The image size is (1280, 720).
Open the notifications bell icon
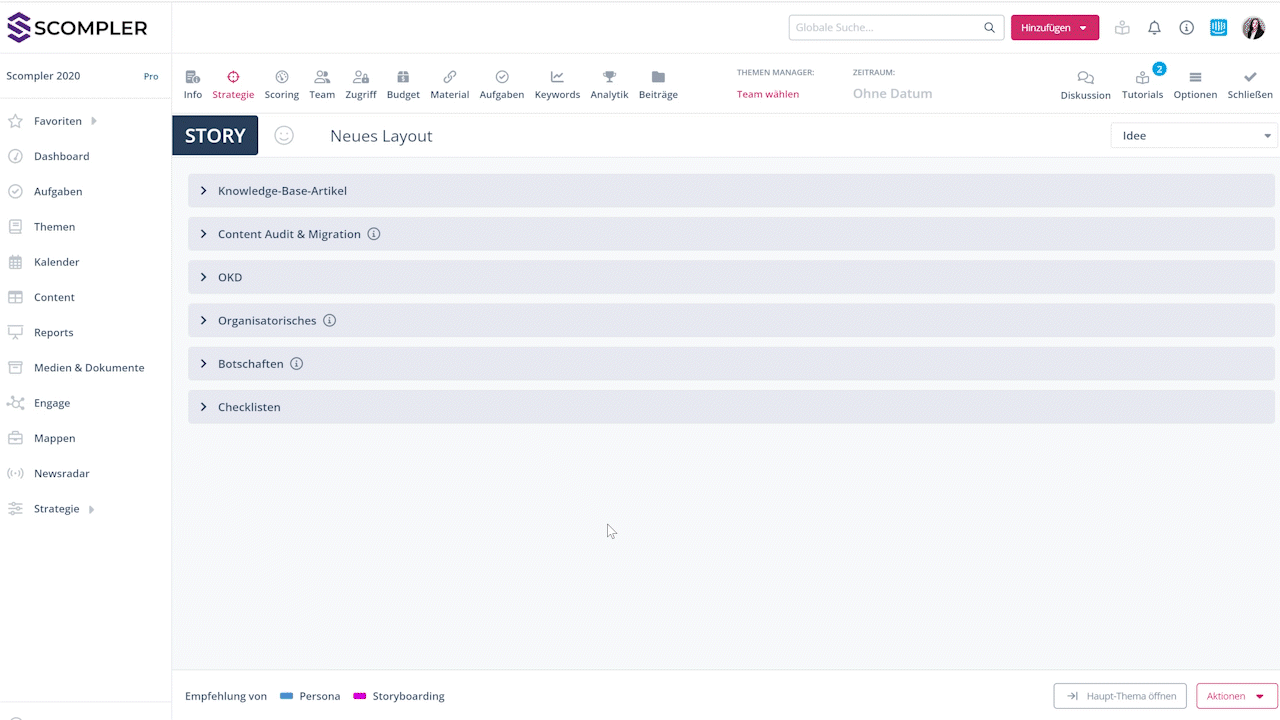point(1154,27)
